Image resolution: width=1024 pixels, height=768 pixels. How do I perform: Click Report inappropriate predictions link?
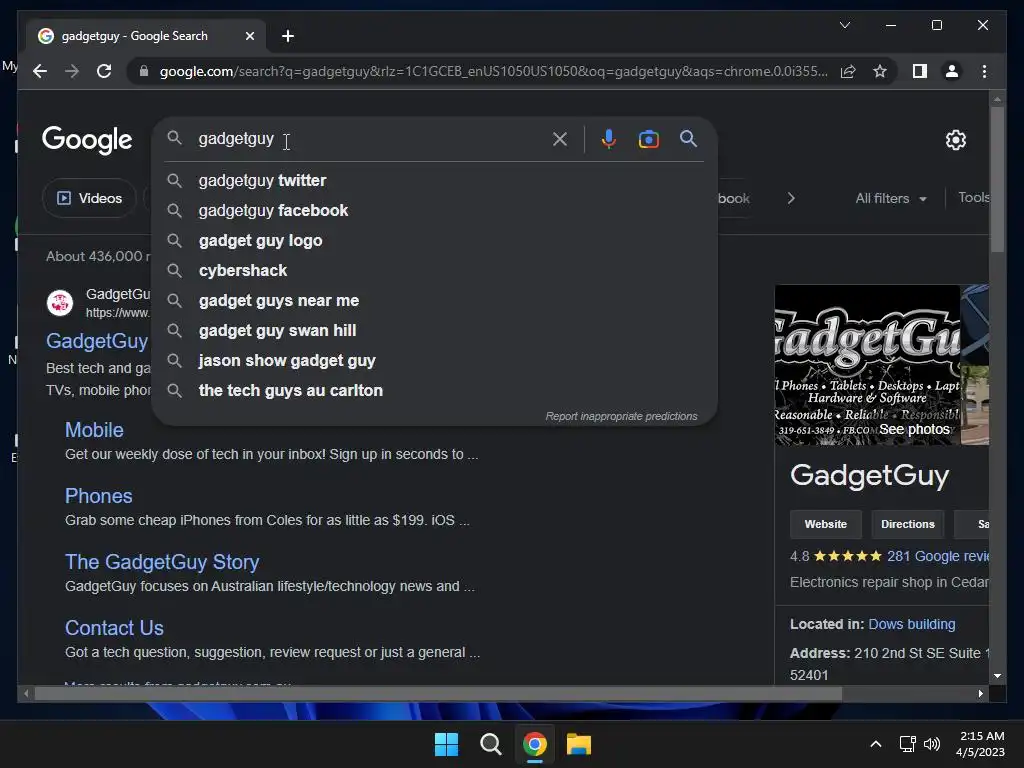coord(621,416)
